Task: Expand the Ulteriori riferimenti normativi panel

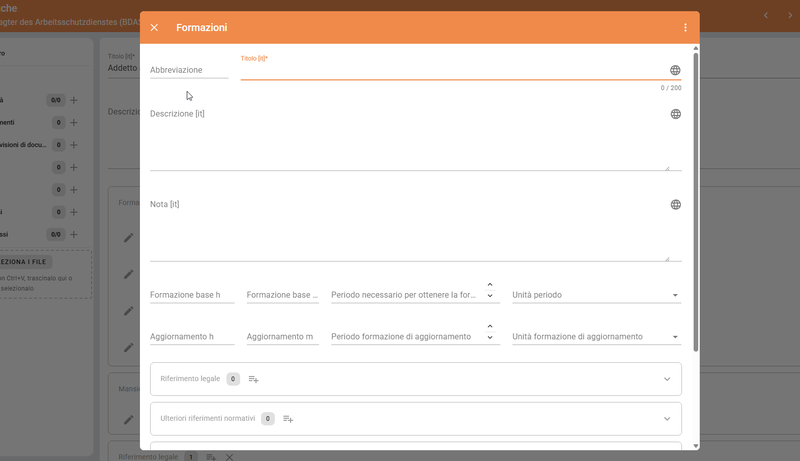Action: tap(667, 419)
